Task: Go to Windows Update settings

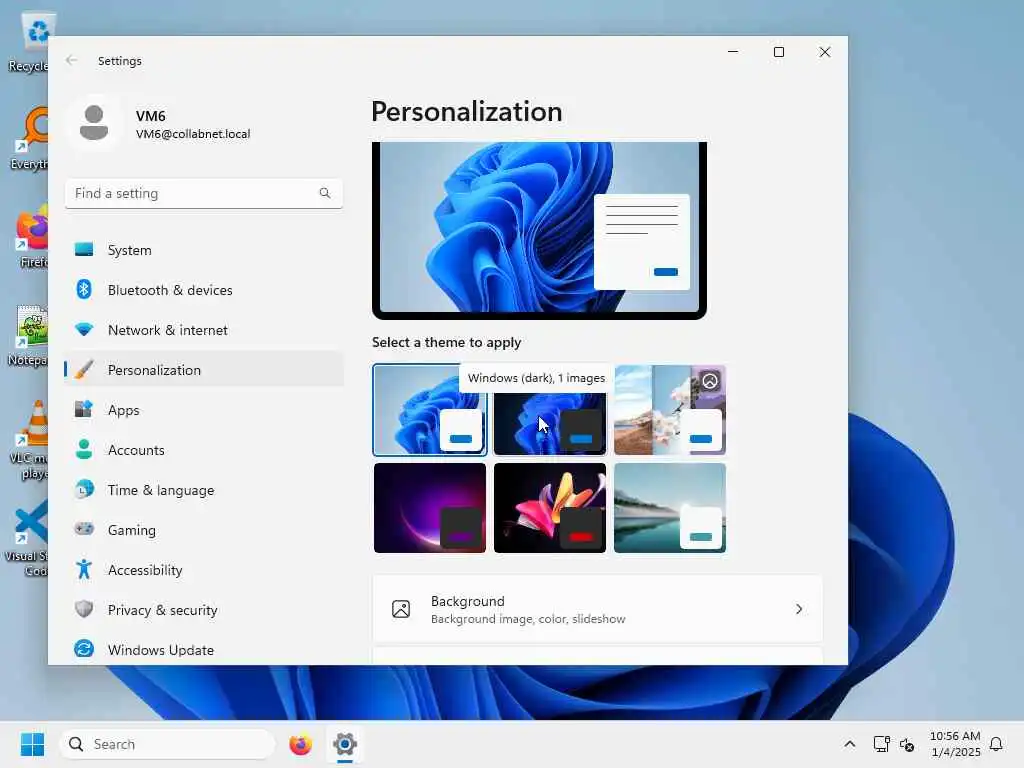Action: click(x=204, y=649)
